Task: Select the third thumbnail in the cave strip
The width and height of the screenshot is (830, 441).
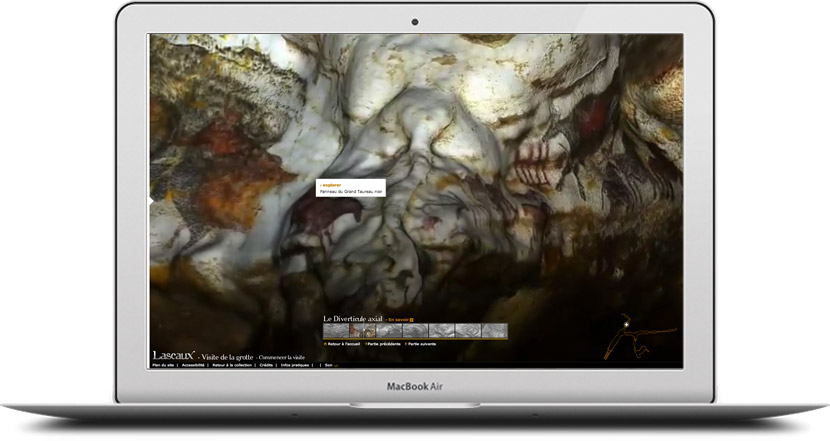Action: [x=388, y=331]
